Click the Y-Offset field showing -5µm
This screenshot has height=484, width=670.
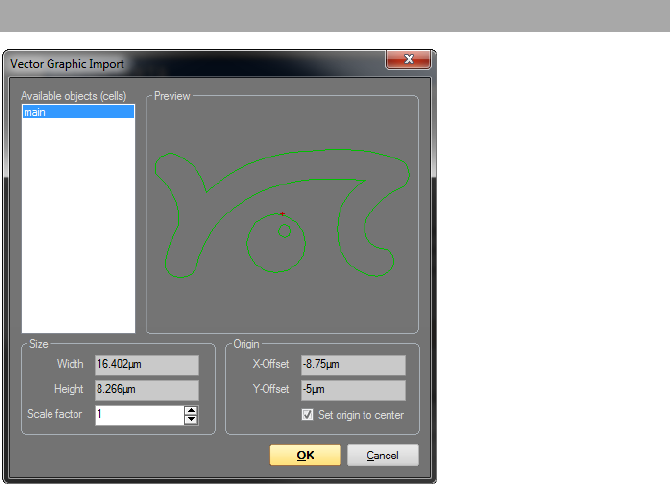353,390
